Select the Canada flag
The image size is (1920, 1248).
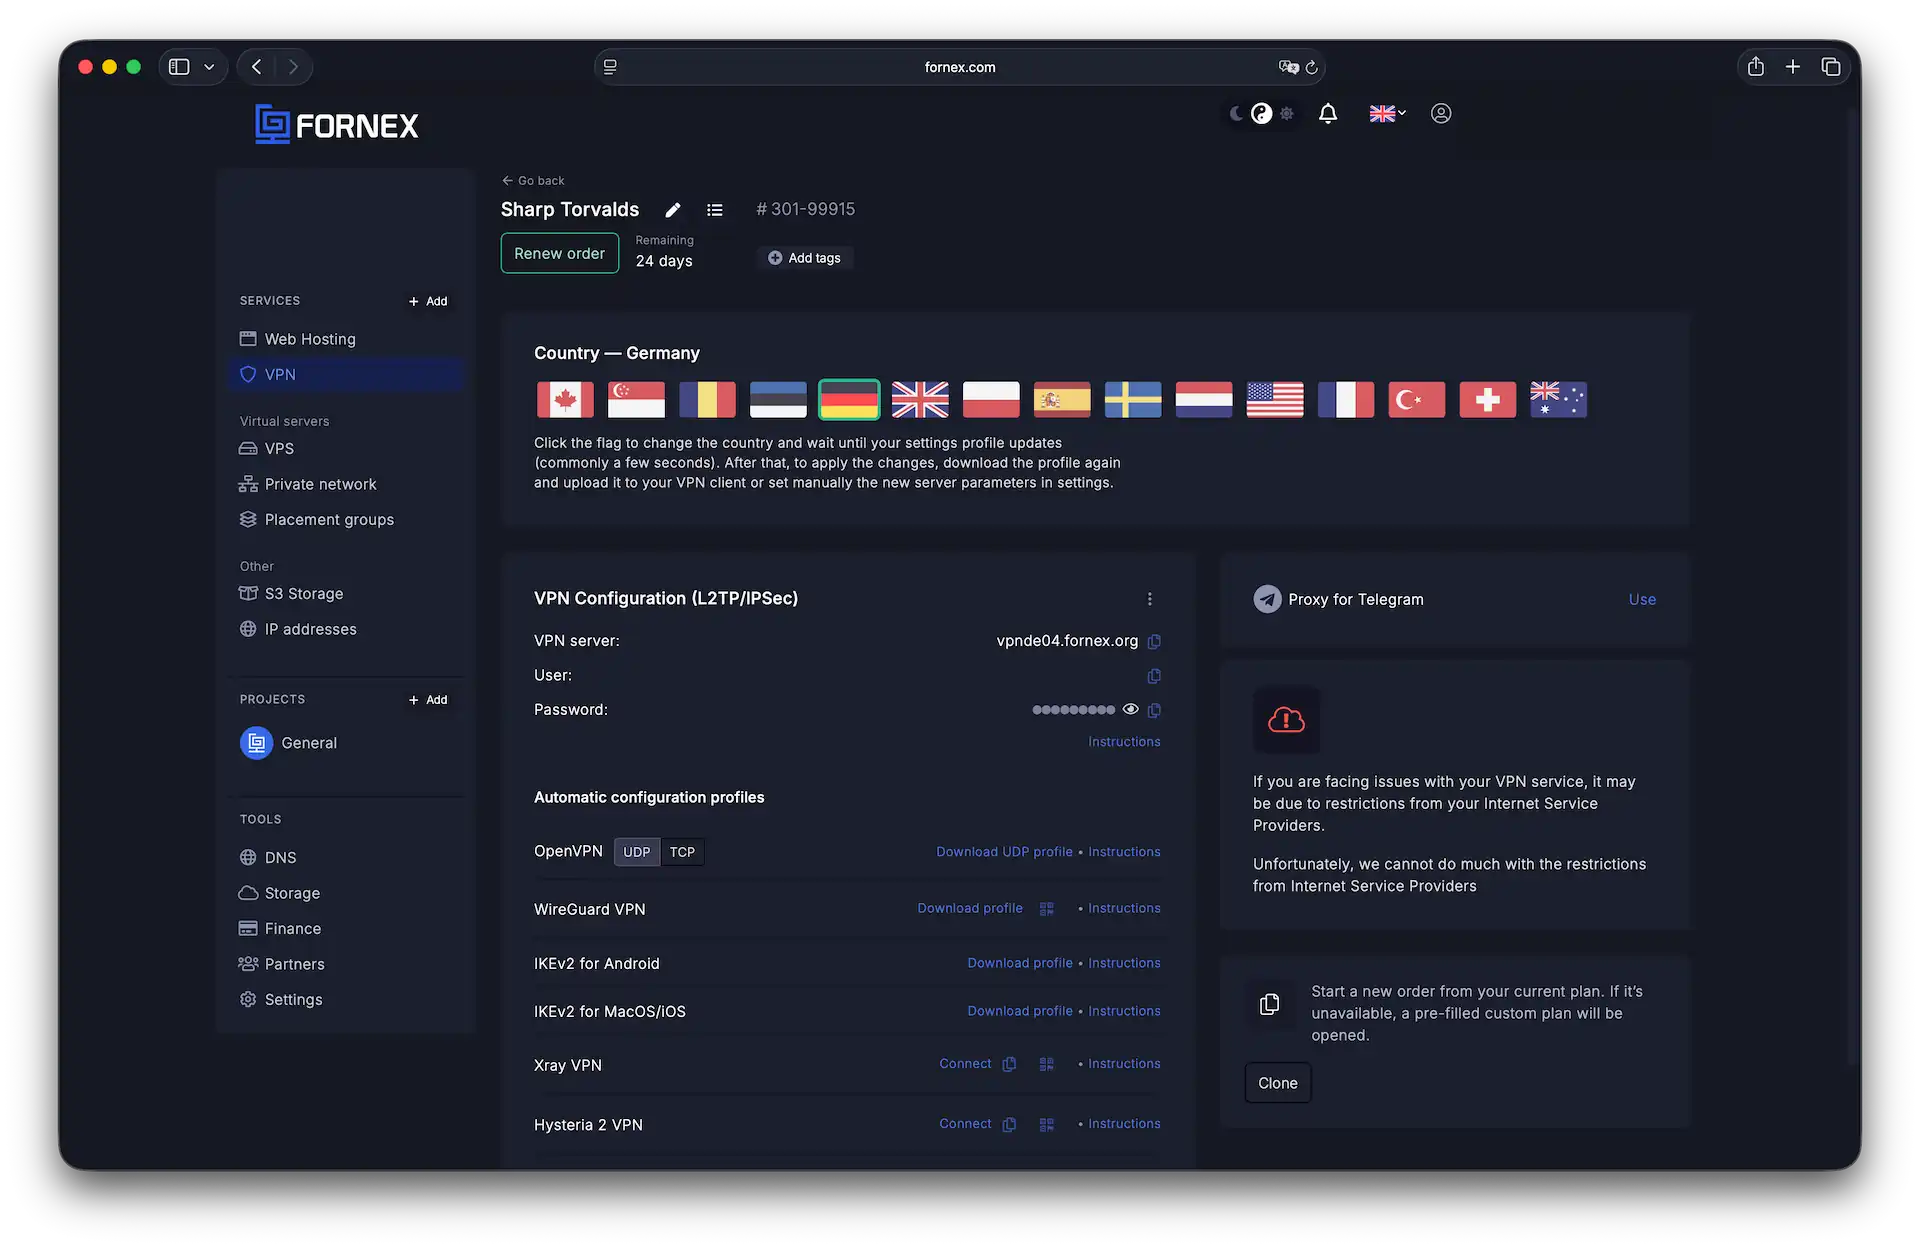click(565, 400)
